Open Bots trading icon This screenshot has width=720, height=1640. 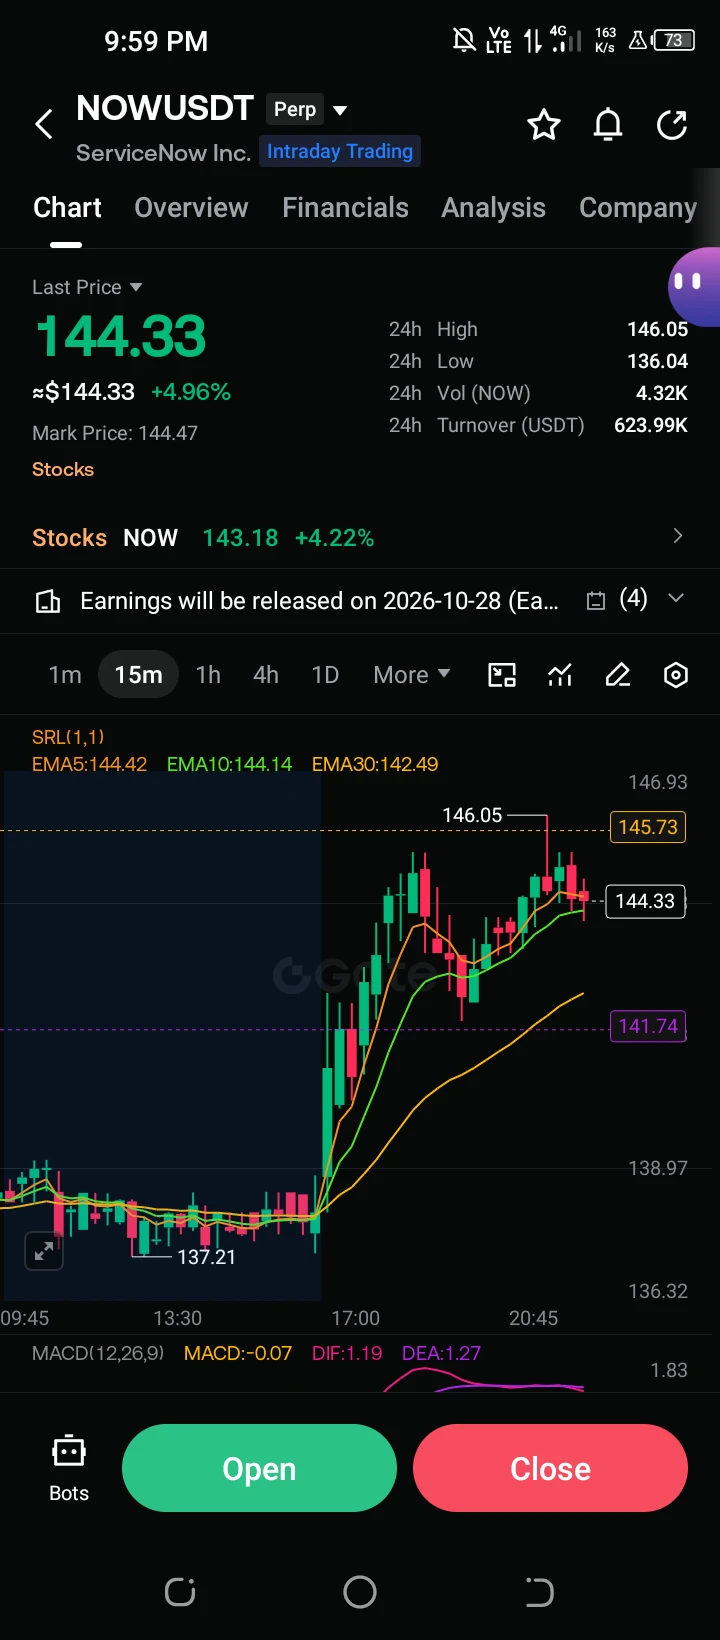point(69,1468)
